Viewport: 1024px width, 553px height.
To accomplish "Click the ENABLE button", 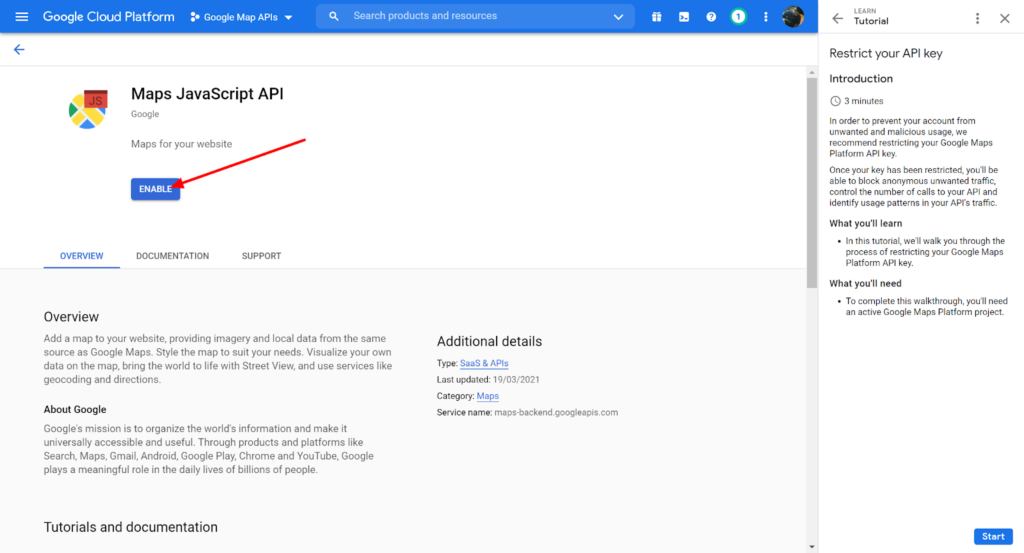I will 155,189.
